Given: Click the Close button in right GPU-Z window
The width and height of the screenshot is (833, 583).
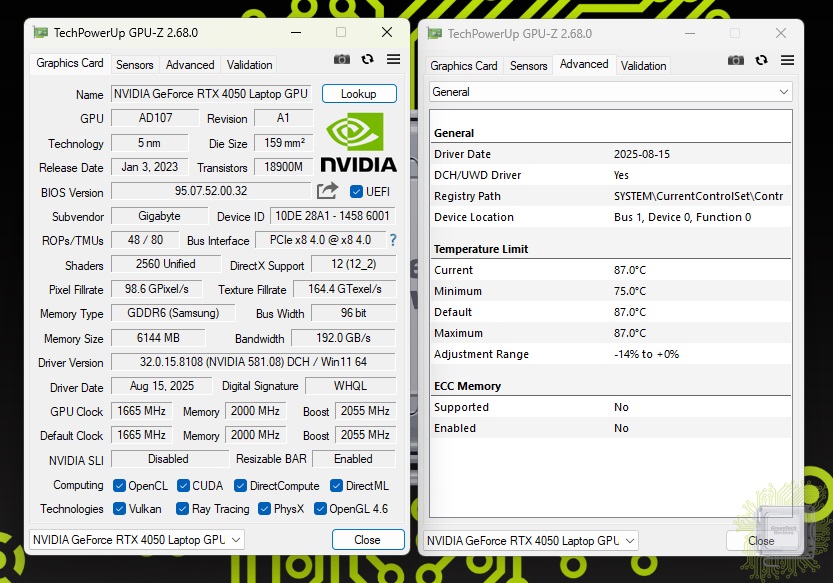Looking at the screenshot, I should 761,541.
